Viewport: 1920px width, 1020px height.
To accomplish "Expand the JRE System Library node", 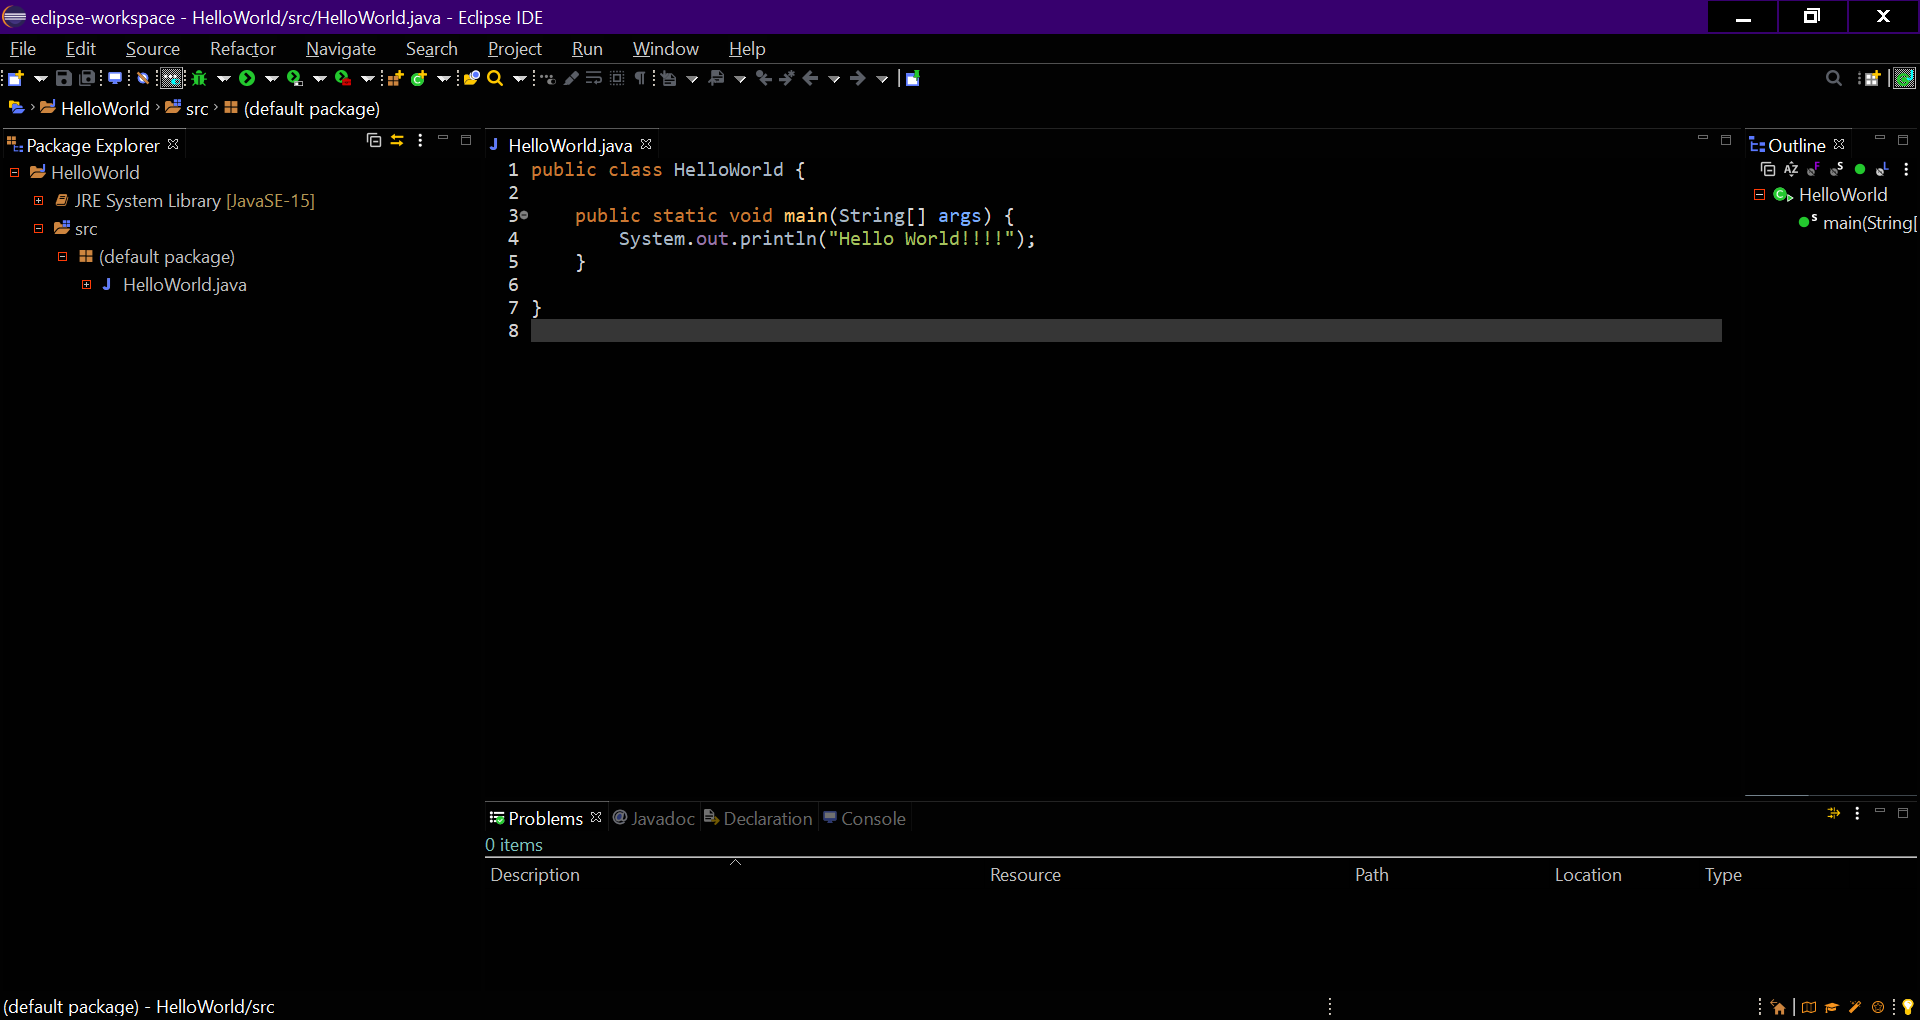I will [x=39, y=201].
